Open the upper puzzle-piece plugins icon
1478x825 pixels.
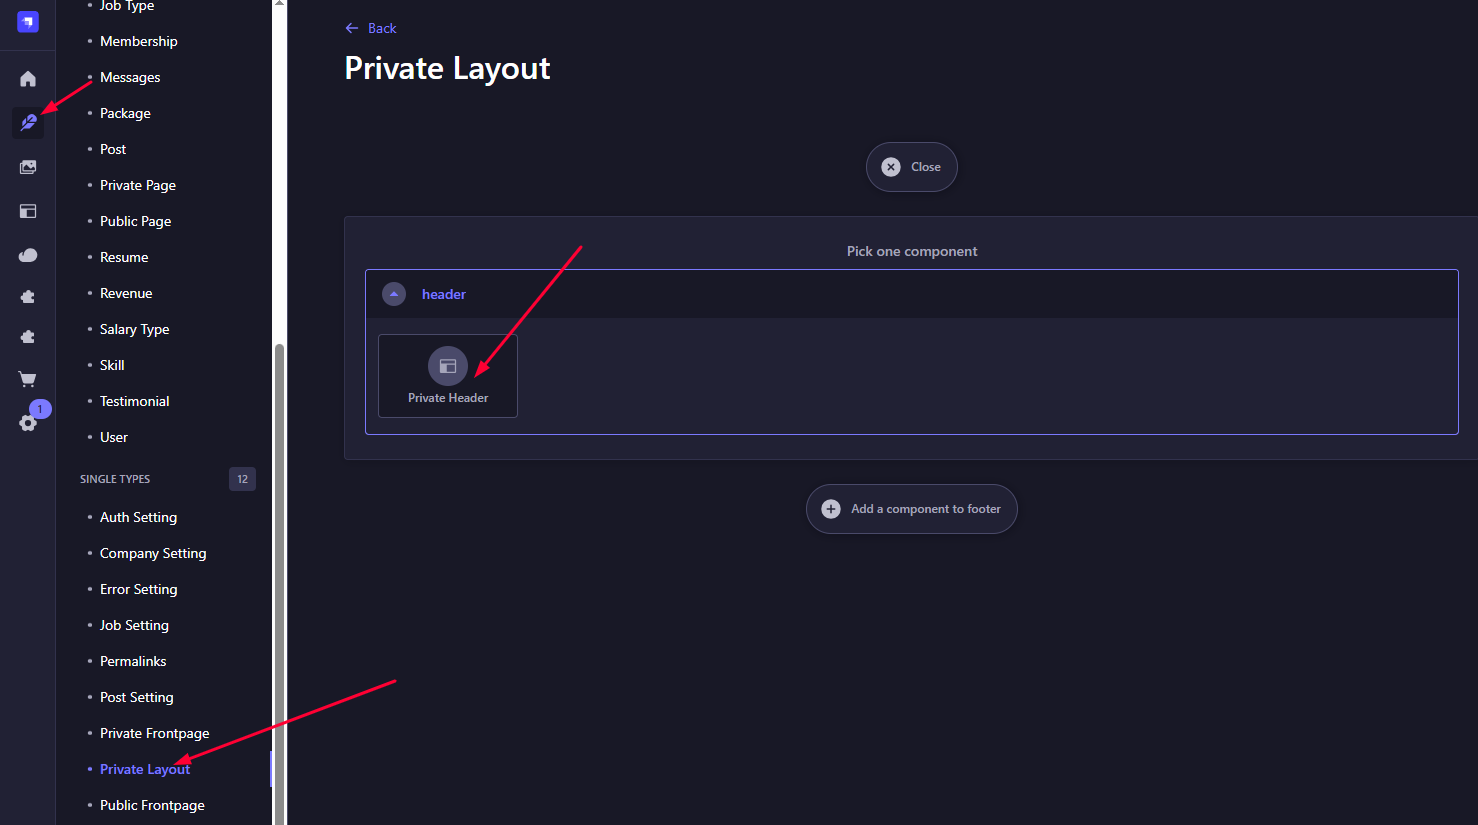(28, 297)
